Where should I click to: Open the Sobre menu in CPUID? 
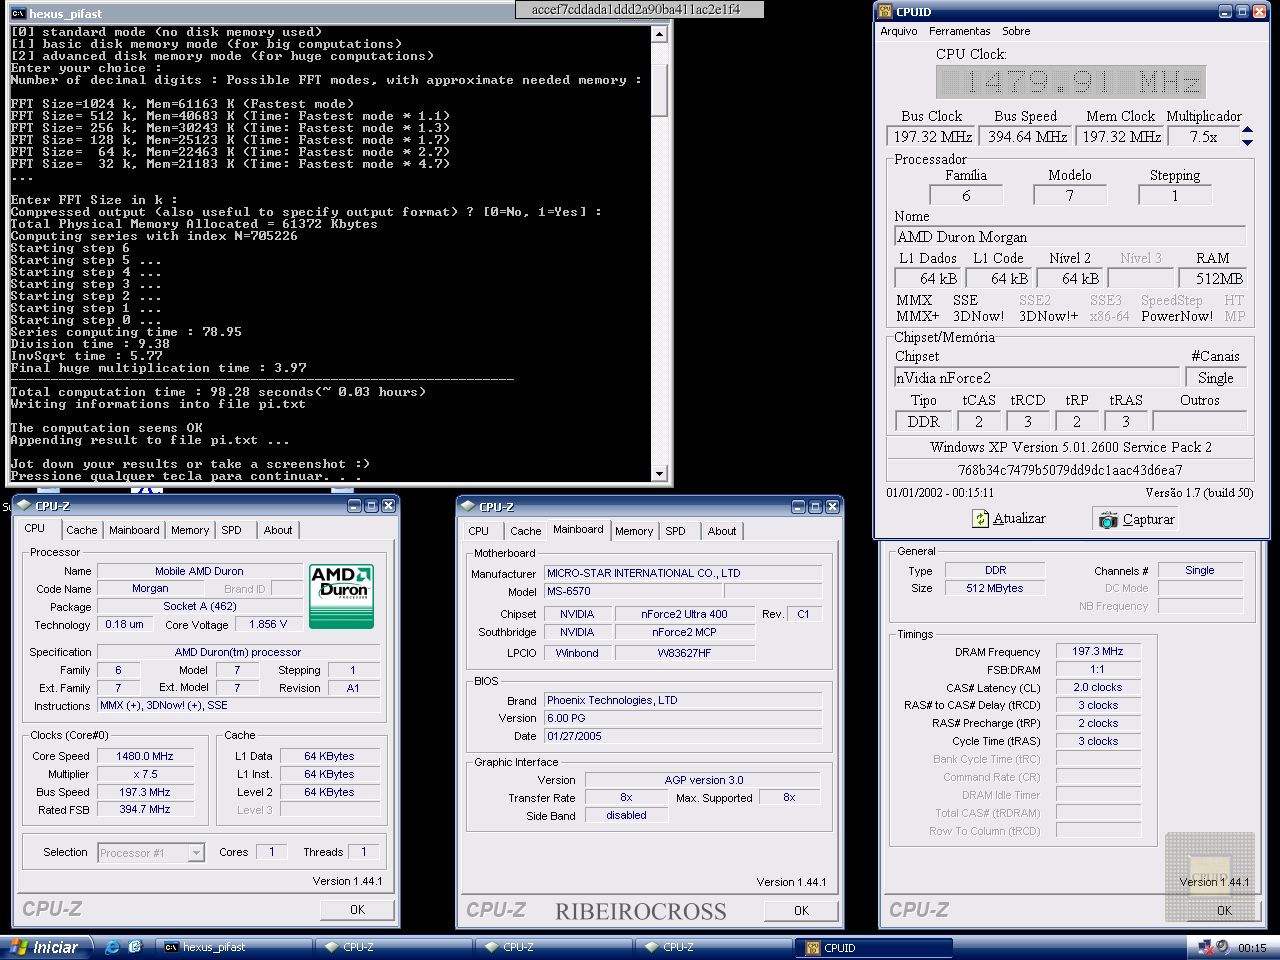click(1016, 31)
